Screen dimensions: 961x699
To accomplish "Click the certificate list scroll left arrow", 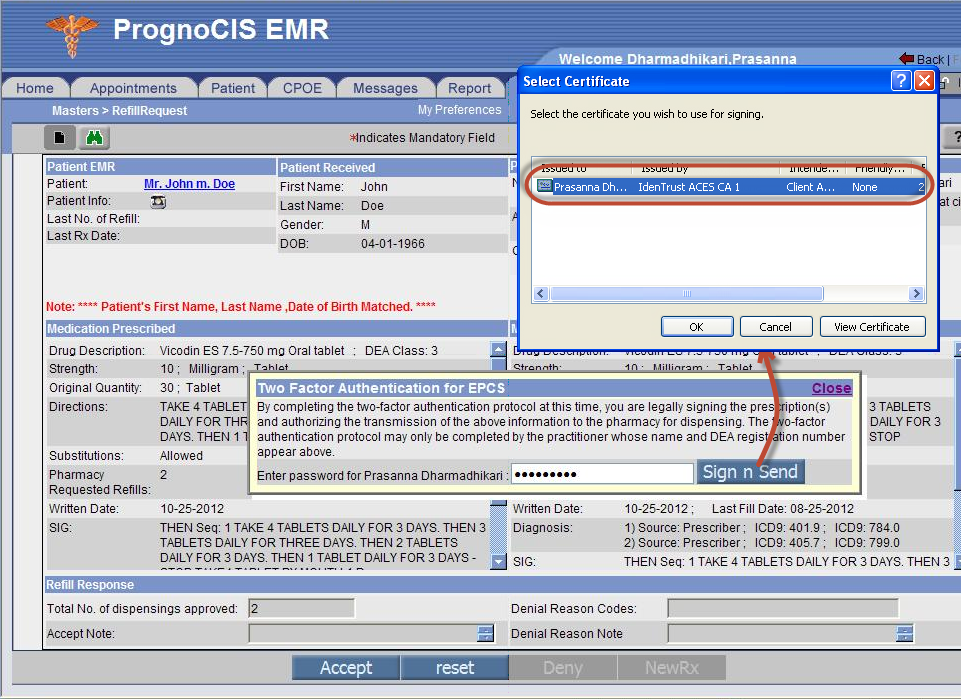I will 541,293.
